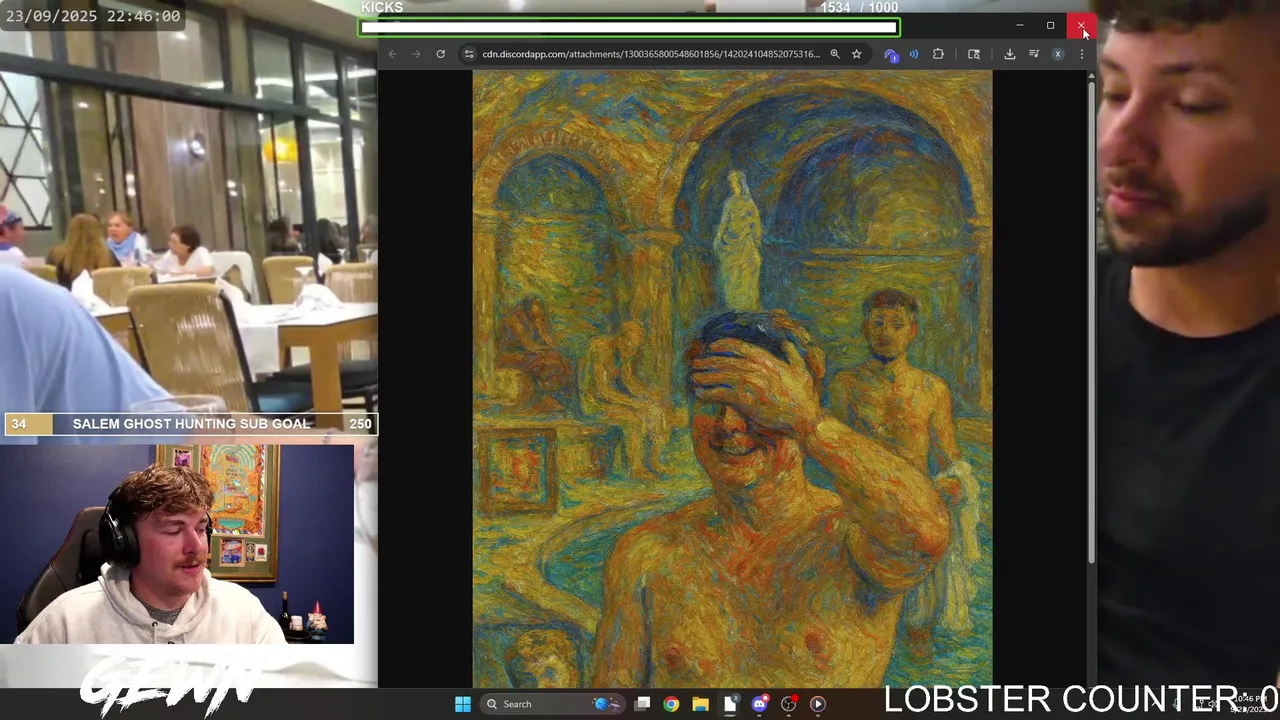Click the Google Lens search icon
The width and height of the screenshot is (1280, 720).
tap(974, 54)
